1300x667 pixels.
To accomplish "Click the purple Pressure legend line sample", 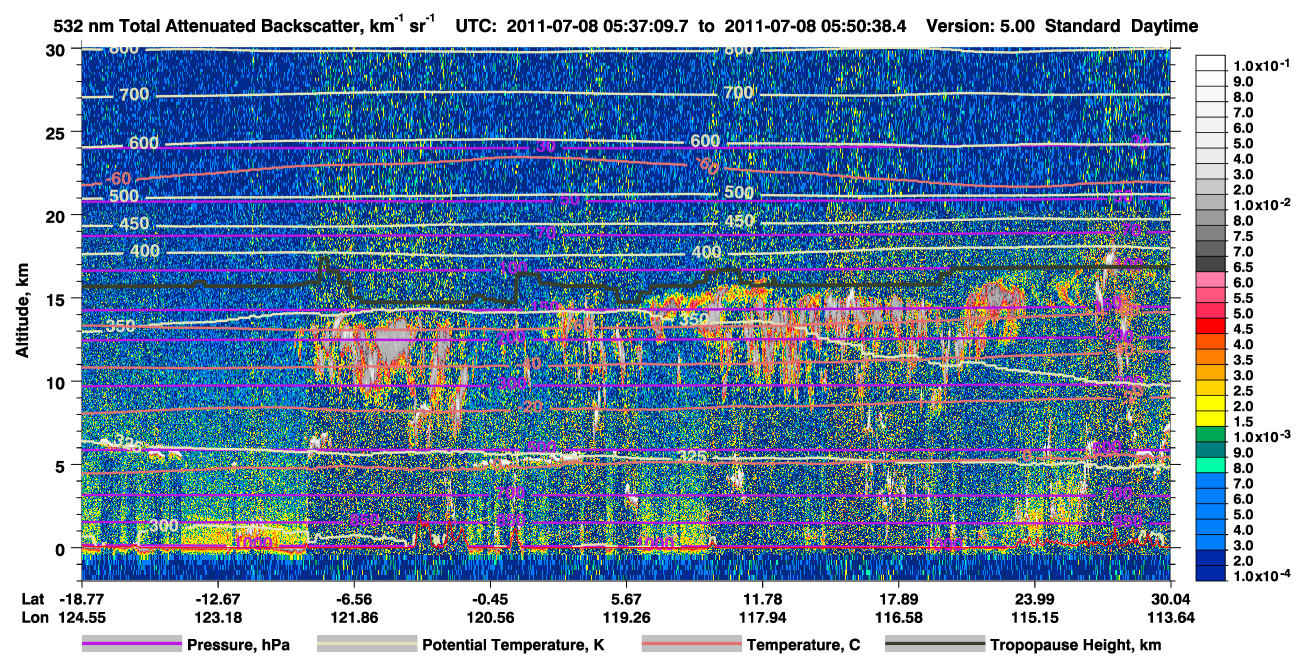I will tap(132, 645).
